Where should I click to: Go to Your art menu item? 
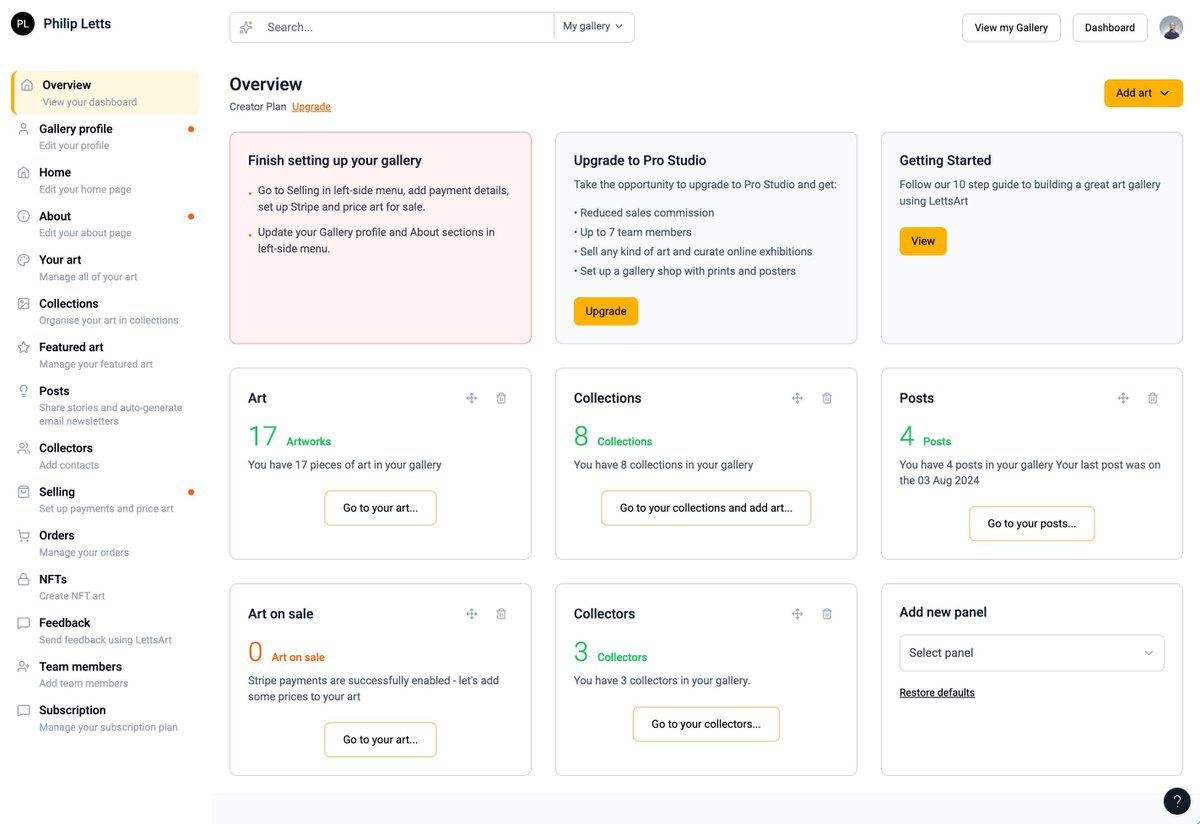105,267
